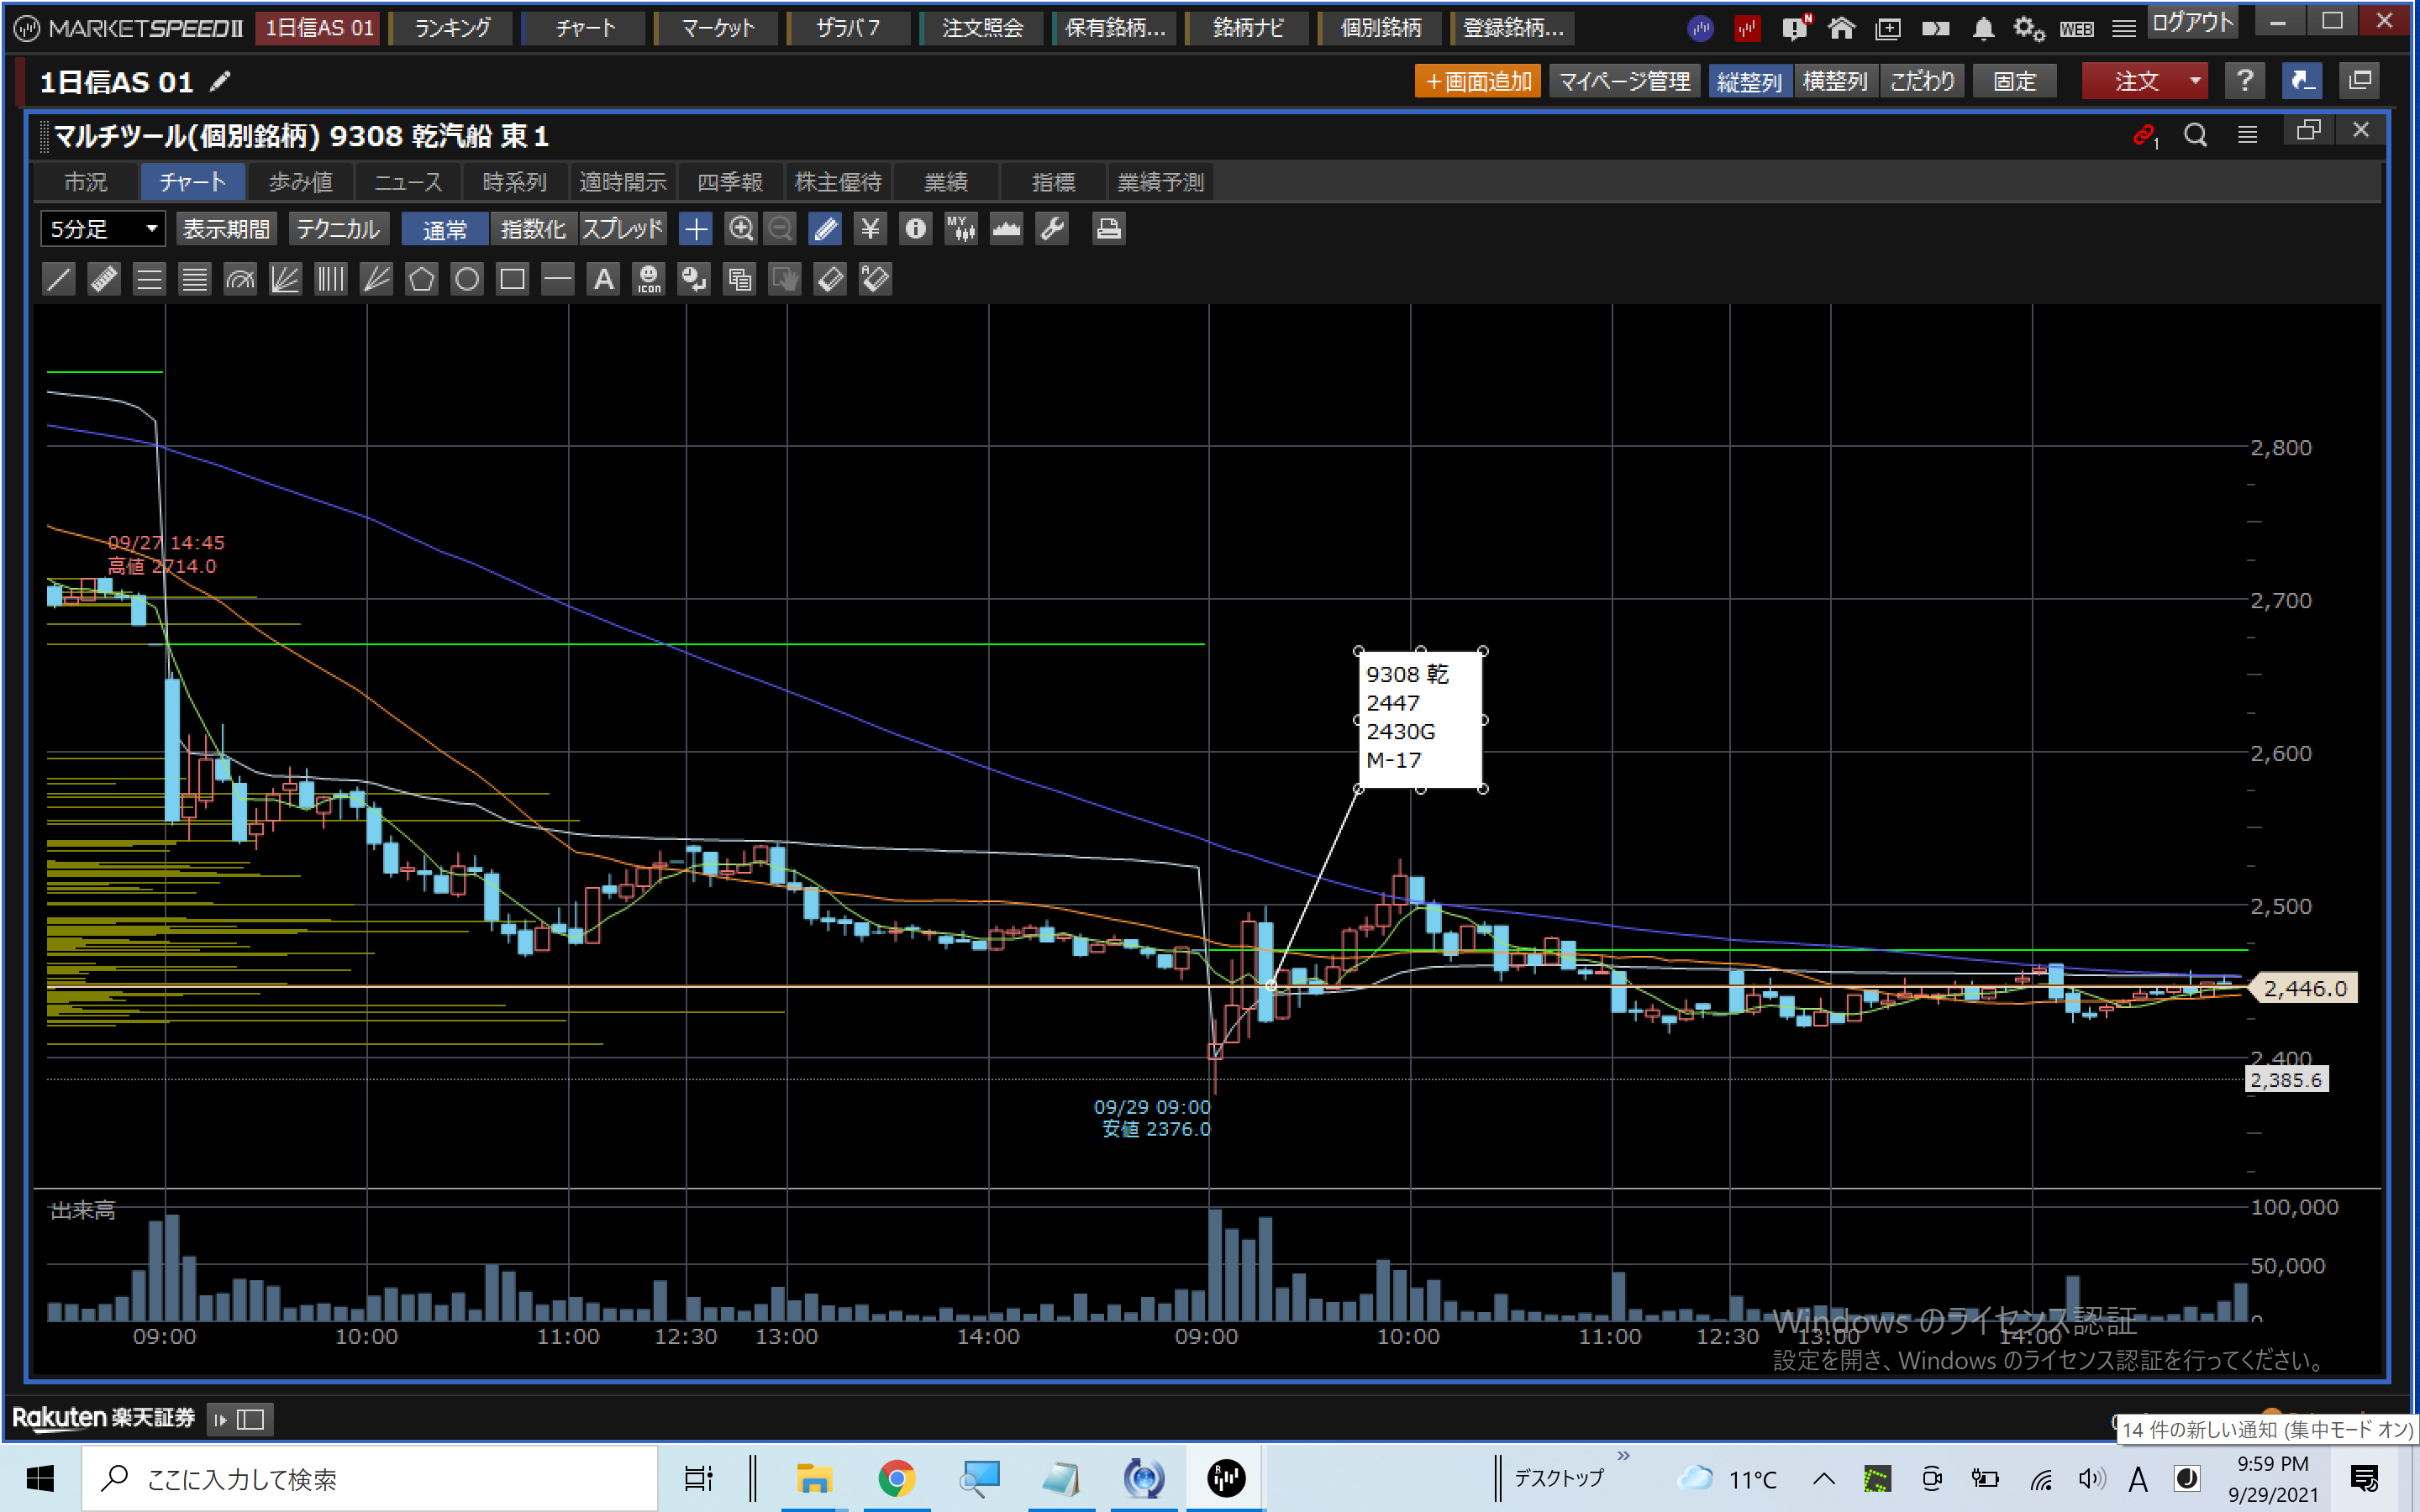The width and height of the screenshot is (2420, 1512).
Task: Select the eraser delete drawing tool
Action: [830, 279]
